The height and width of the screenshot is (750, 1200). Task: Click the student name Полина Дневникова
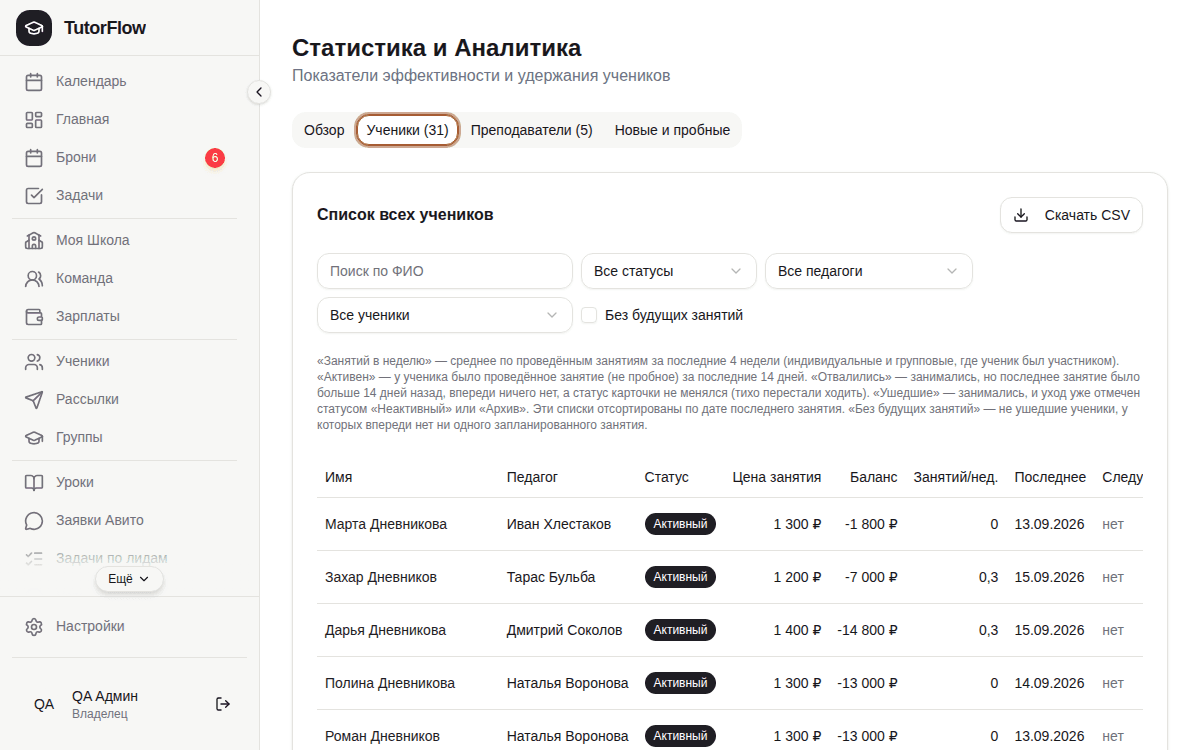click(x=390, y=683)
